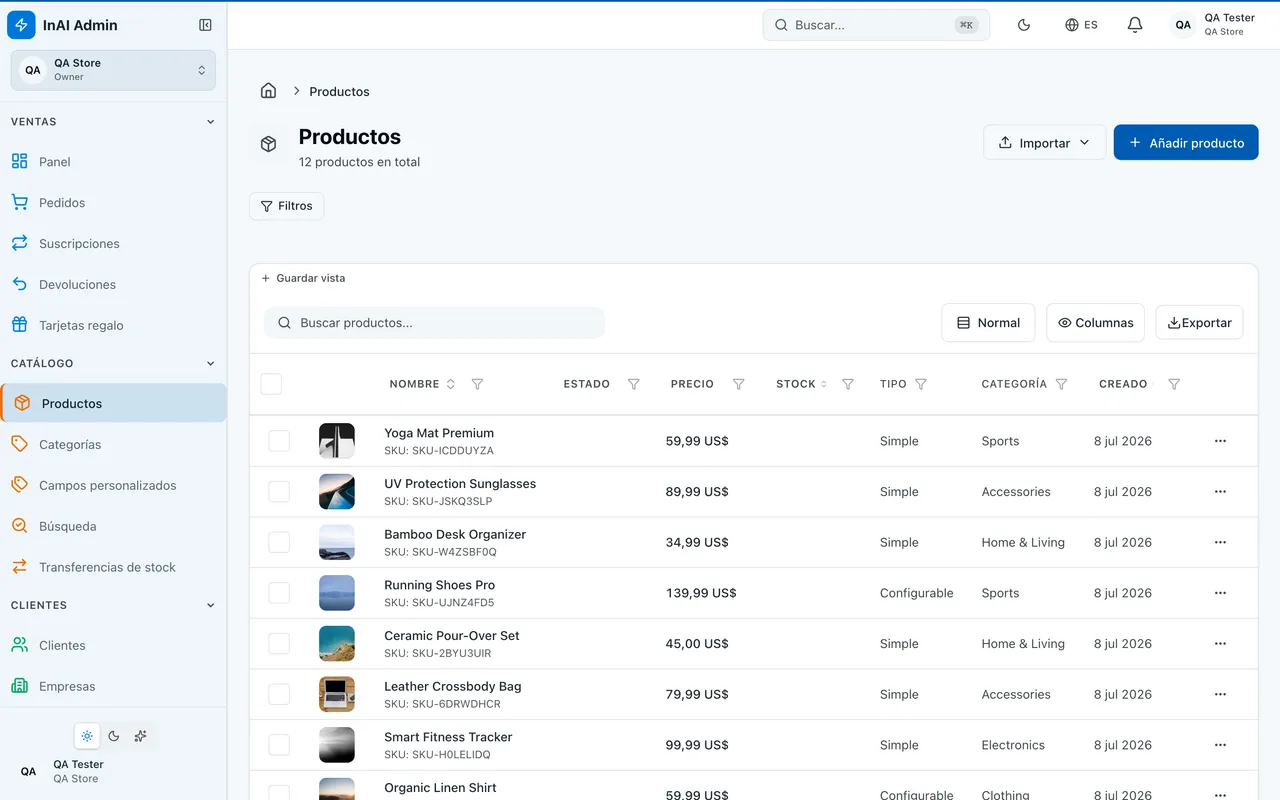Open Campos personalizados
Screen dimensions: 1280x800
click(113, 486)
